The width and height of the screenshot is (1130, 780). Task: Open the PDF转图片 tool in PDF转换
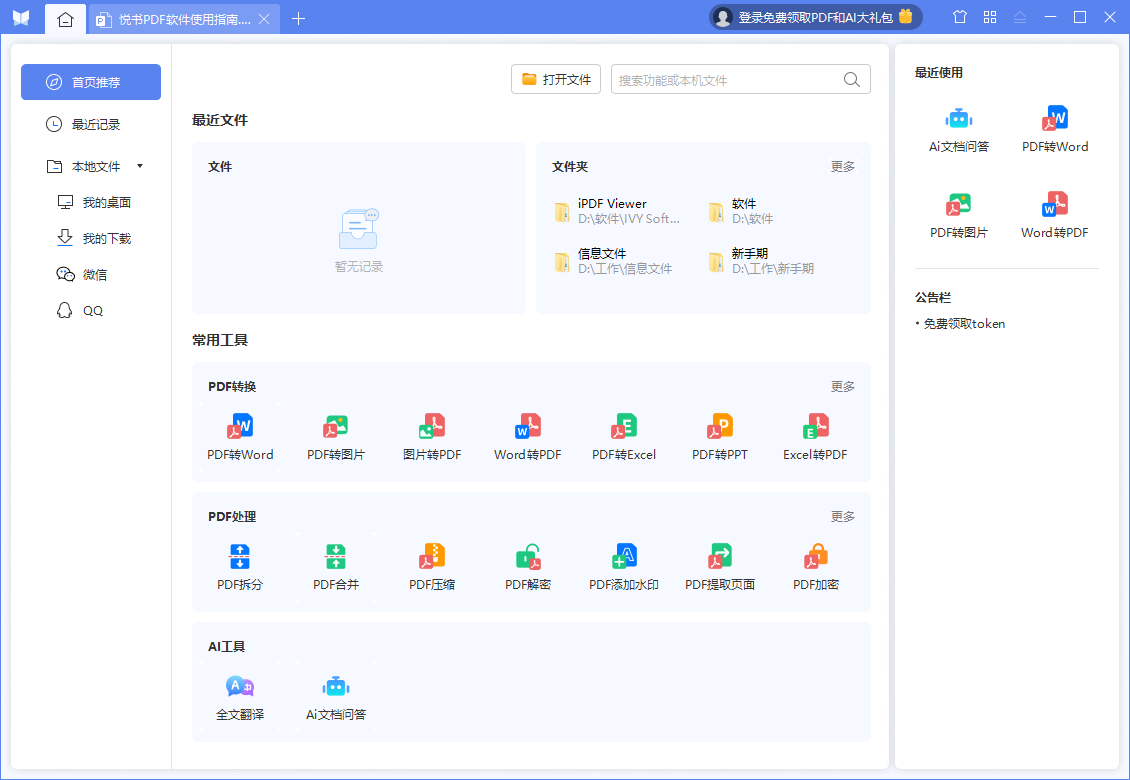coord(336,437)
